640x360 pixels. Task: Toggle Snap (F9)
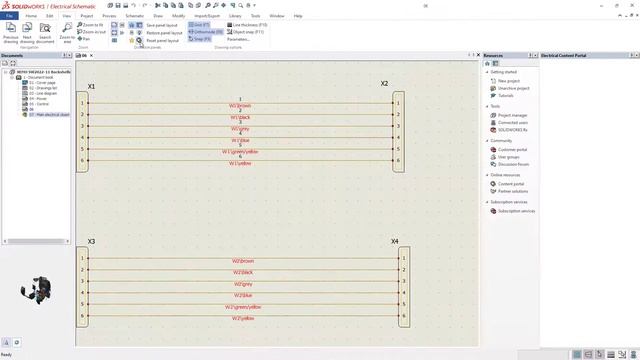200,39
